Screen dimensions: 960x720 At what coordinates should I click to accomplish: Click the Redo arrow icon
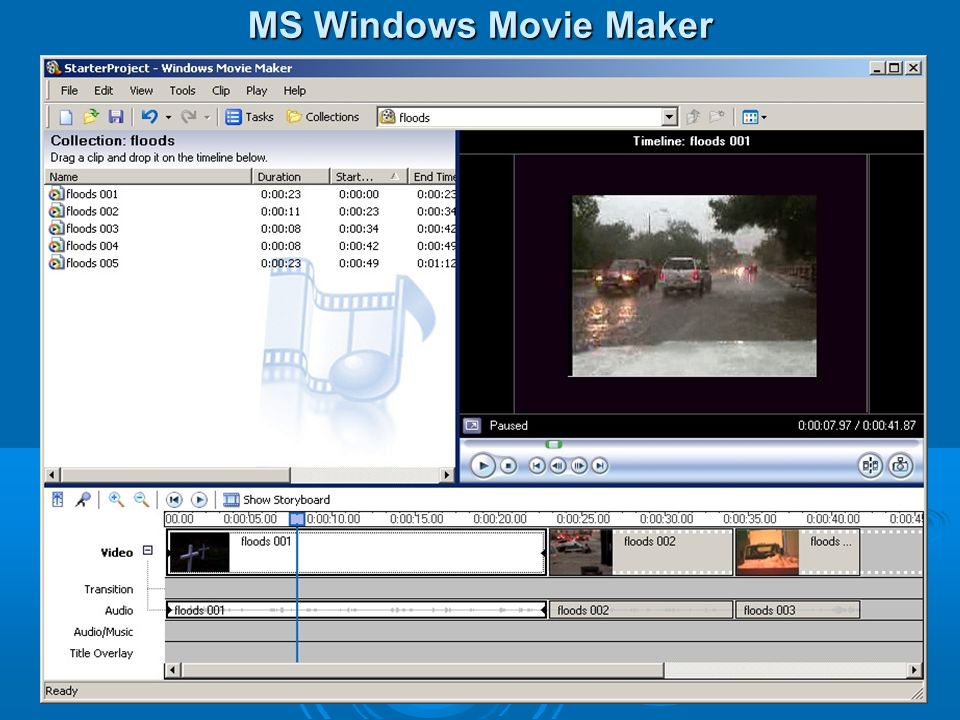pos(189,116)
